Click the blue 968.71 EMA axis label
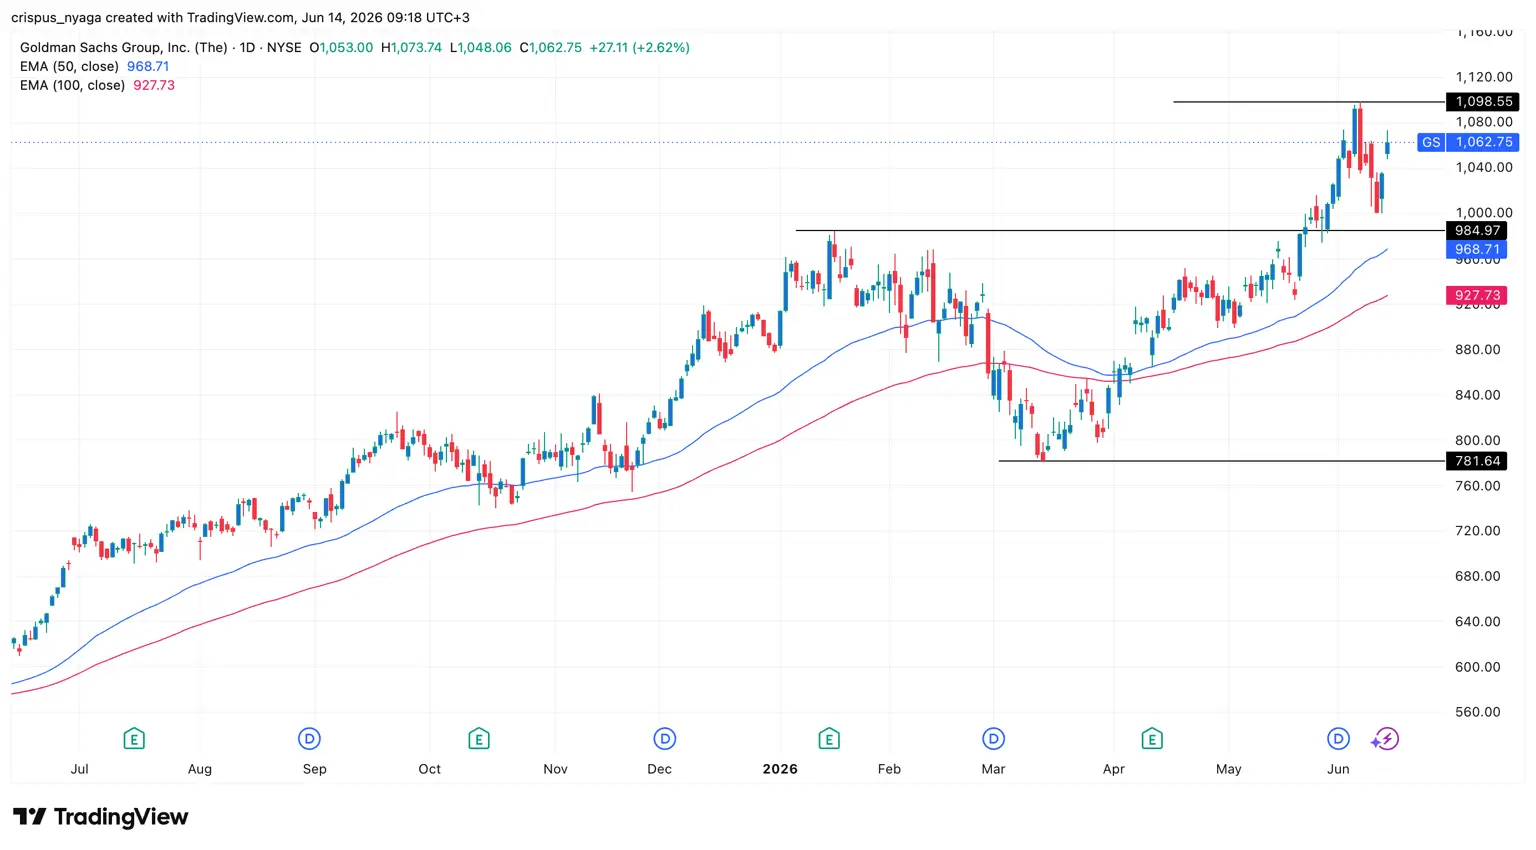This screenshot has height=850, width=1536. pyautogui.click(x=1476, y=250)
